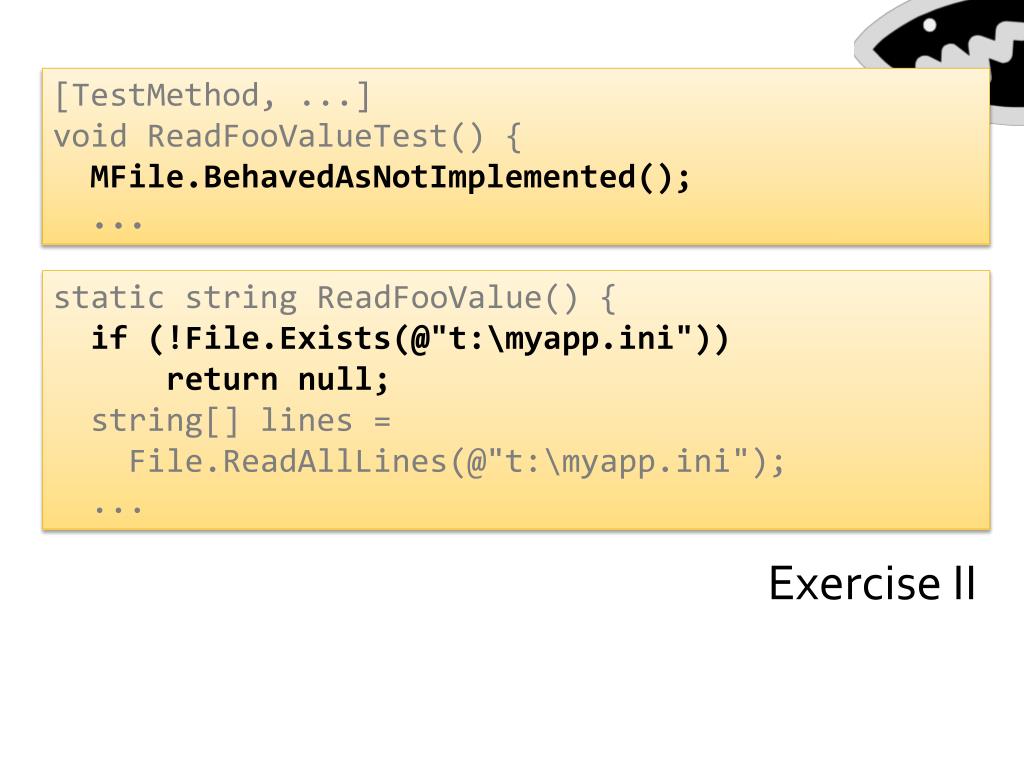Click the opening brace after ReadFooValueTest()
This screenshot has width=1024, height=768.
[x=514, y=137]
